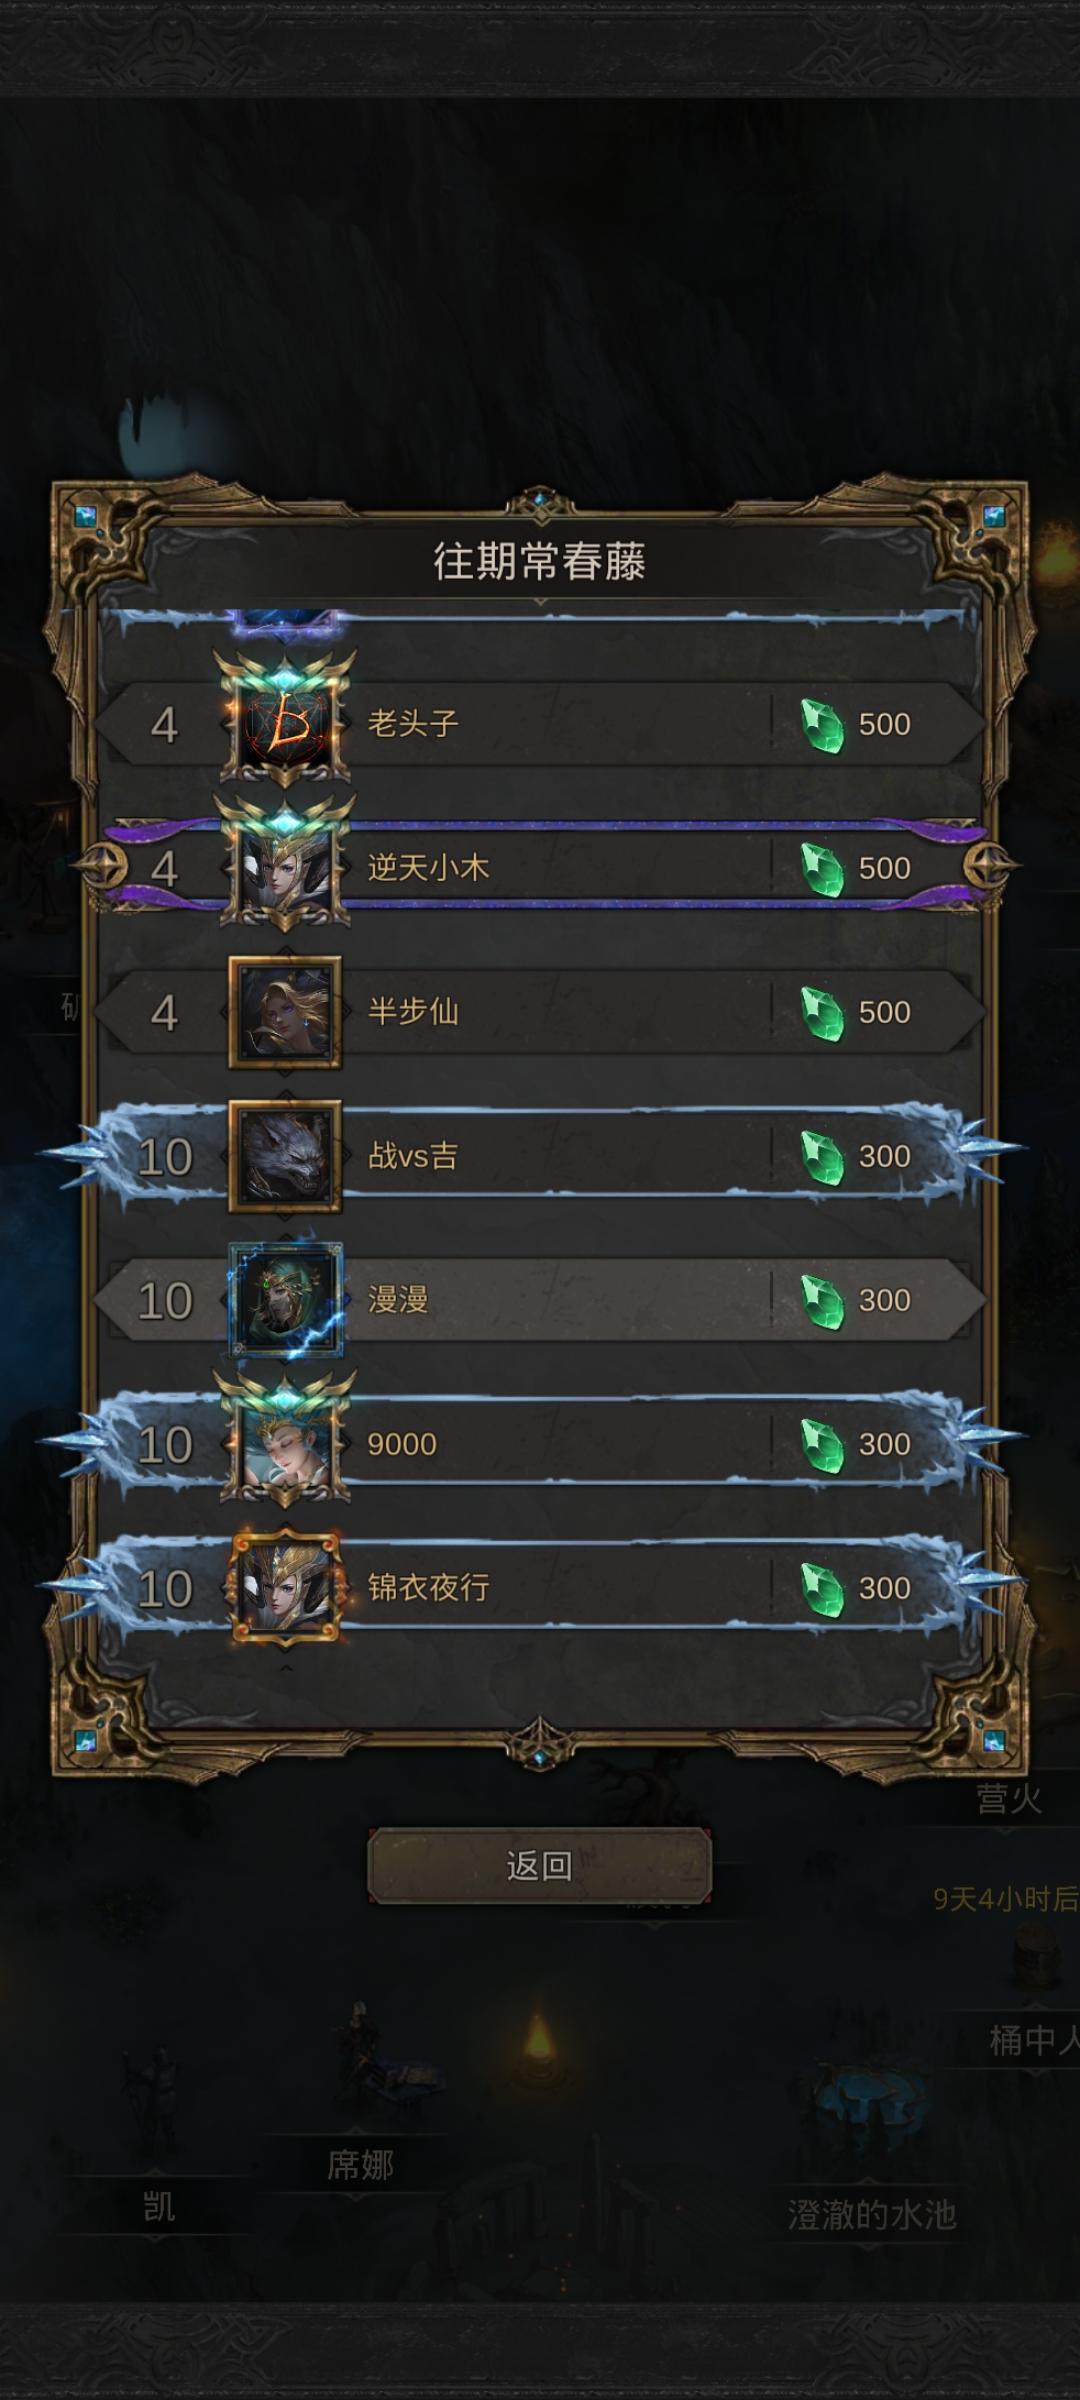Click 老头子's rune avatar icon

[285, 724]
